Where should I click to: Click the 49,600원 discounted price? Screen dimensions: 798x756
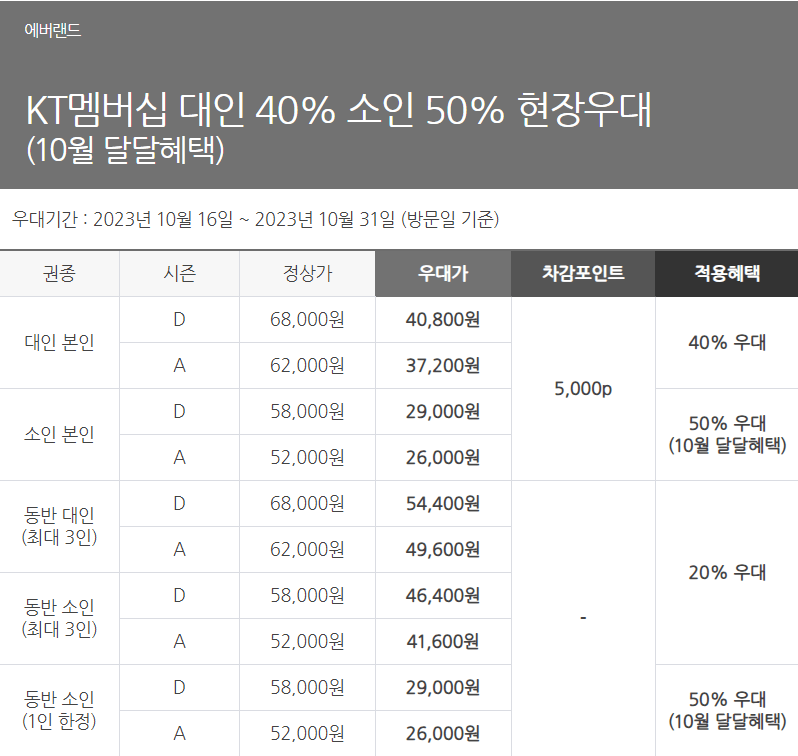(x=443, y=549)
